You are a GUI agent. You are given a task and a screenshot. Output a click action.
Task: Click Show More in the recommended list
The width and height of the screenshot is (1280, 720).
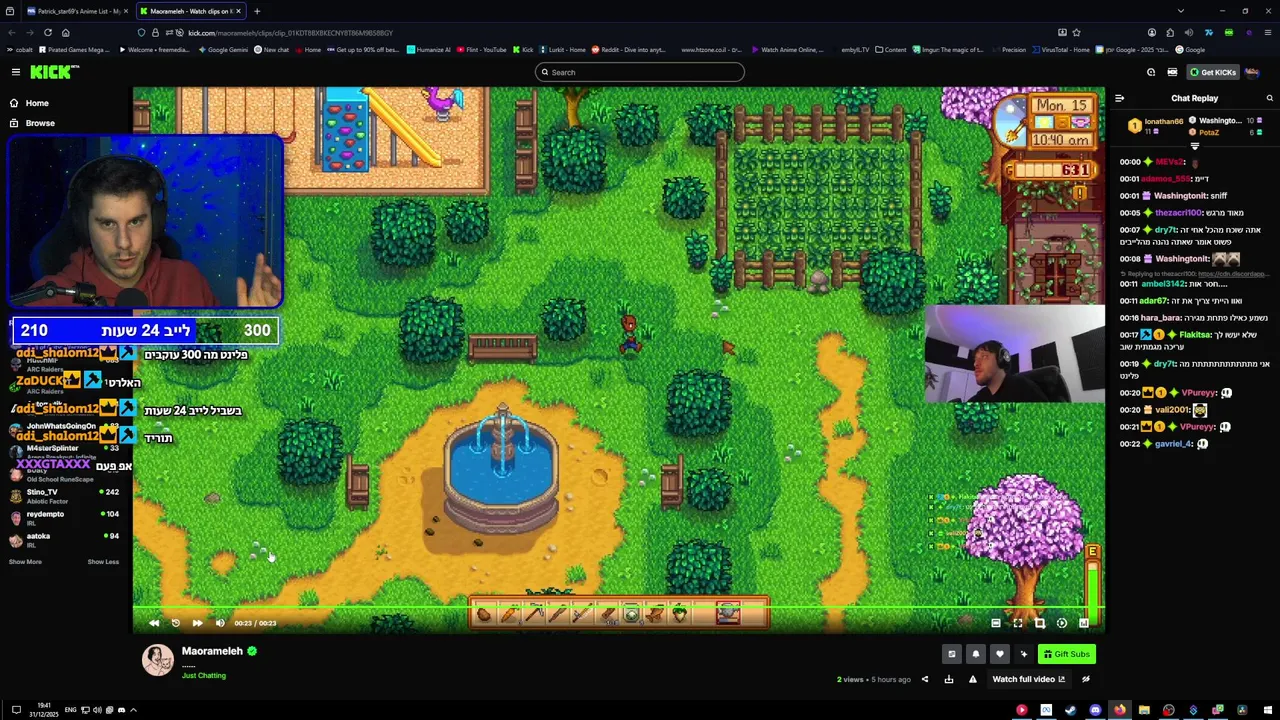[26, 562]
